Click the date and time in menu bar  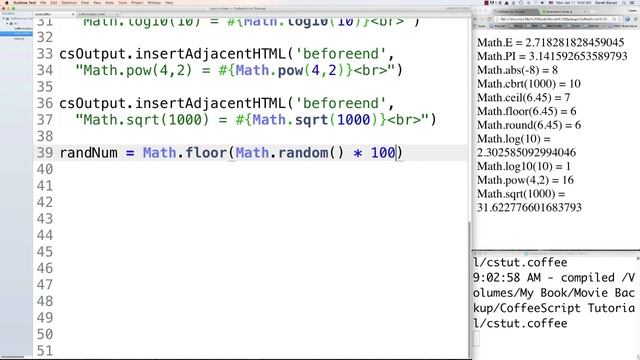pos(573,3)
